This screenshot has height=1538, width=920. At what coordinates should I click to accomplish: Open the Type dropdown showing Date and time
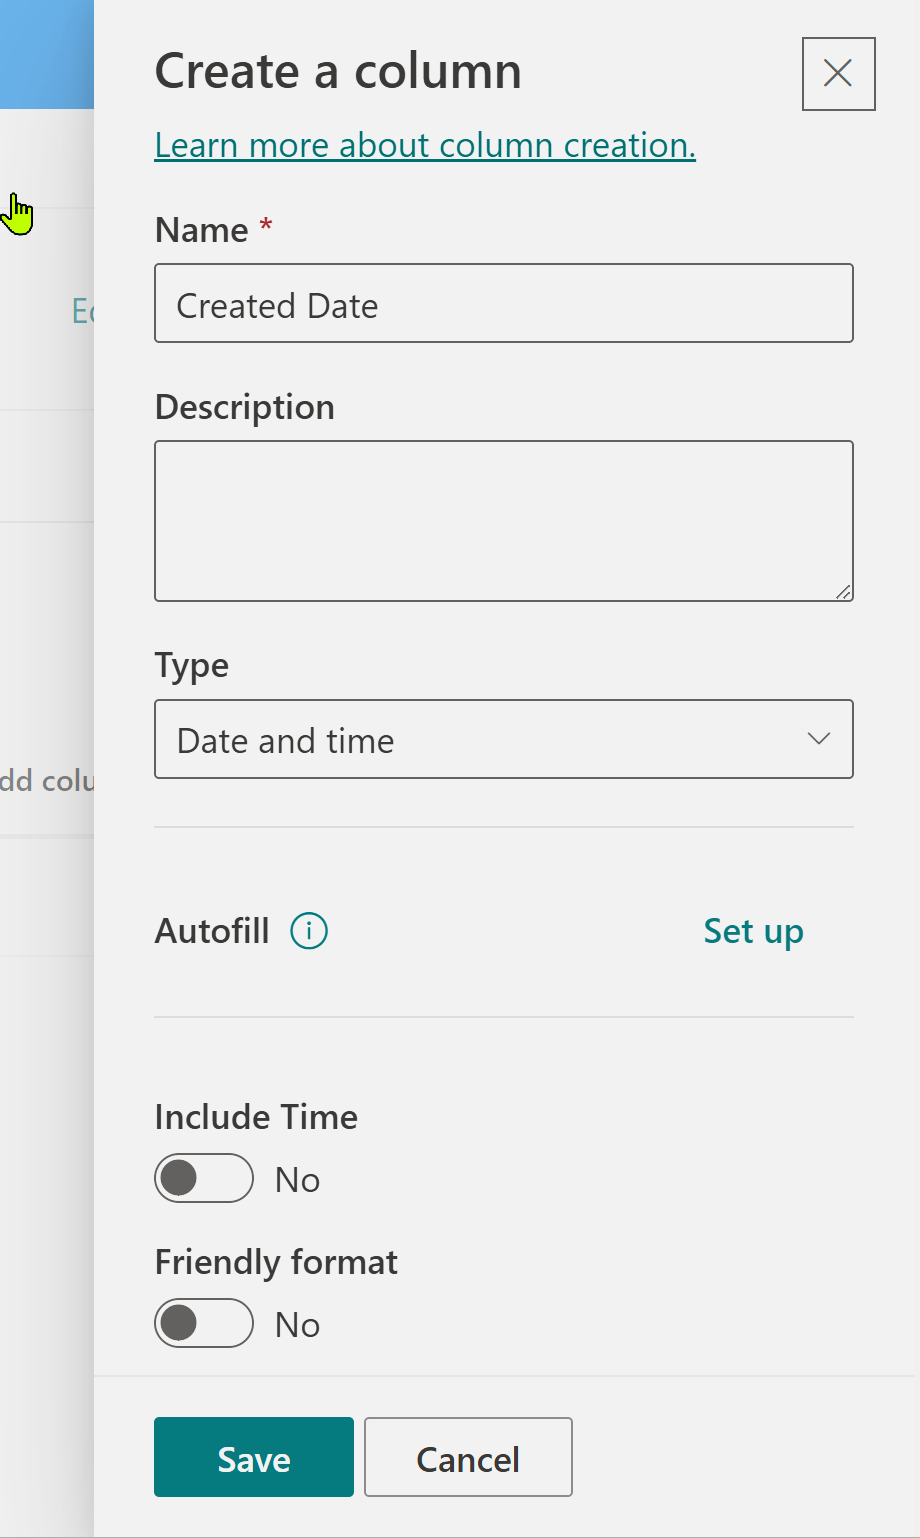(x=504, y=739)
